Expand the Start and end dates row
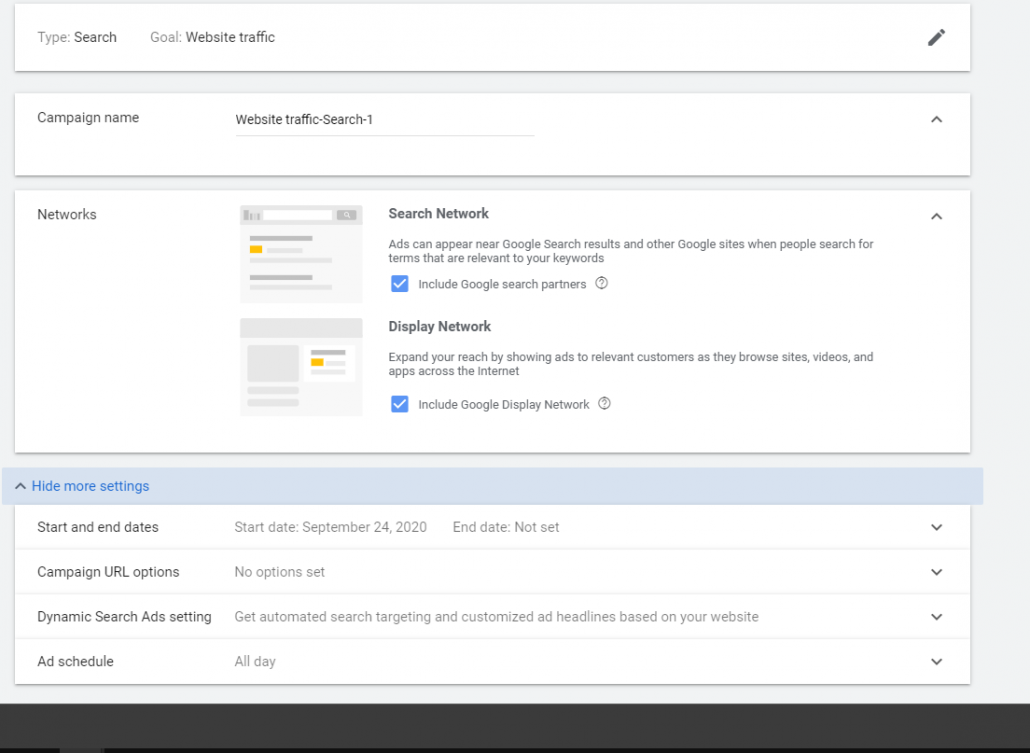 (936, 527)
